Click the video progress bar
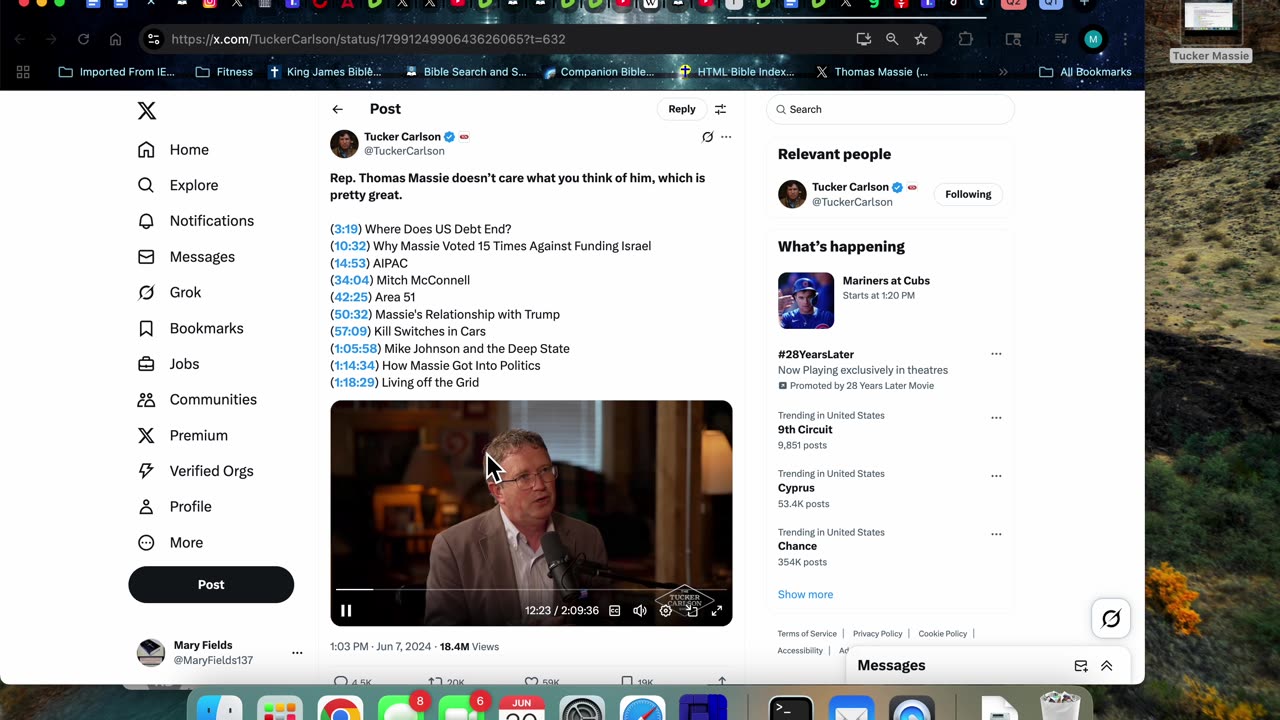The width and height of the screenshot is (1280, 720). [x=531, y=590]
